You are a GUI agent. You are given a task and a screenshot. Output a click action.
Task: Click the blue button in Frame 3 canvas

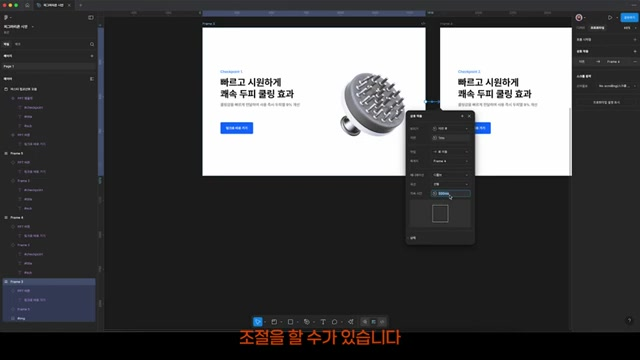237,128
